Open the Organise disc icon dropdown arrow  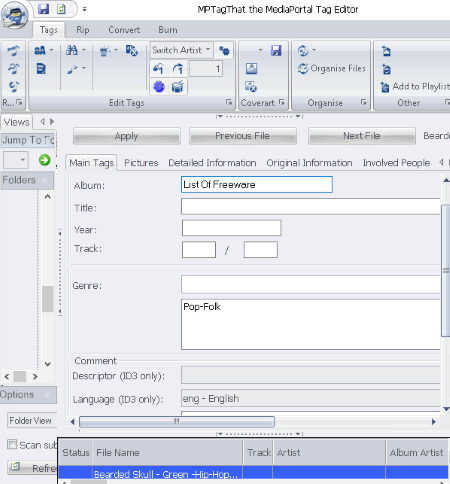pos(314,50)
